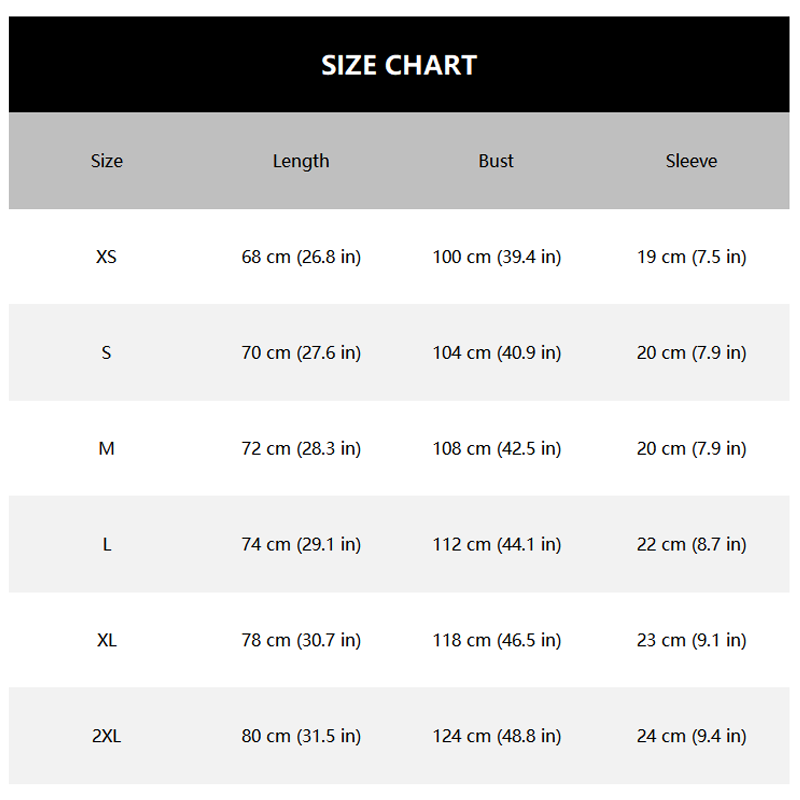Select the Size column header
The height and width of the screenshot is (800, 800).
click(x=107, y=161)
